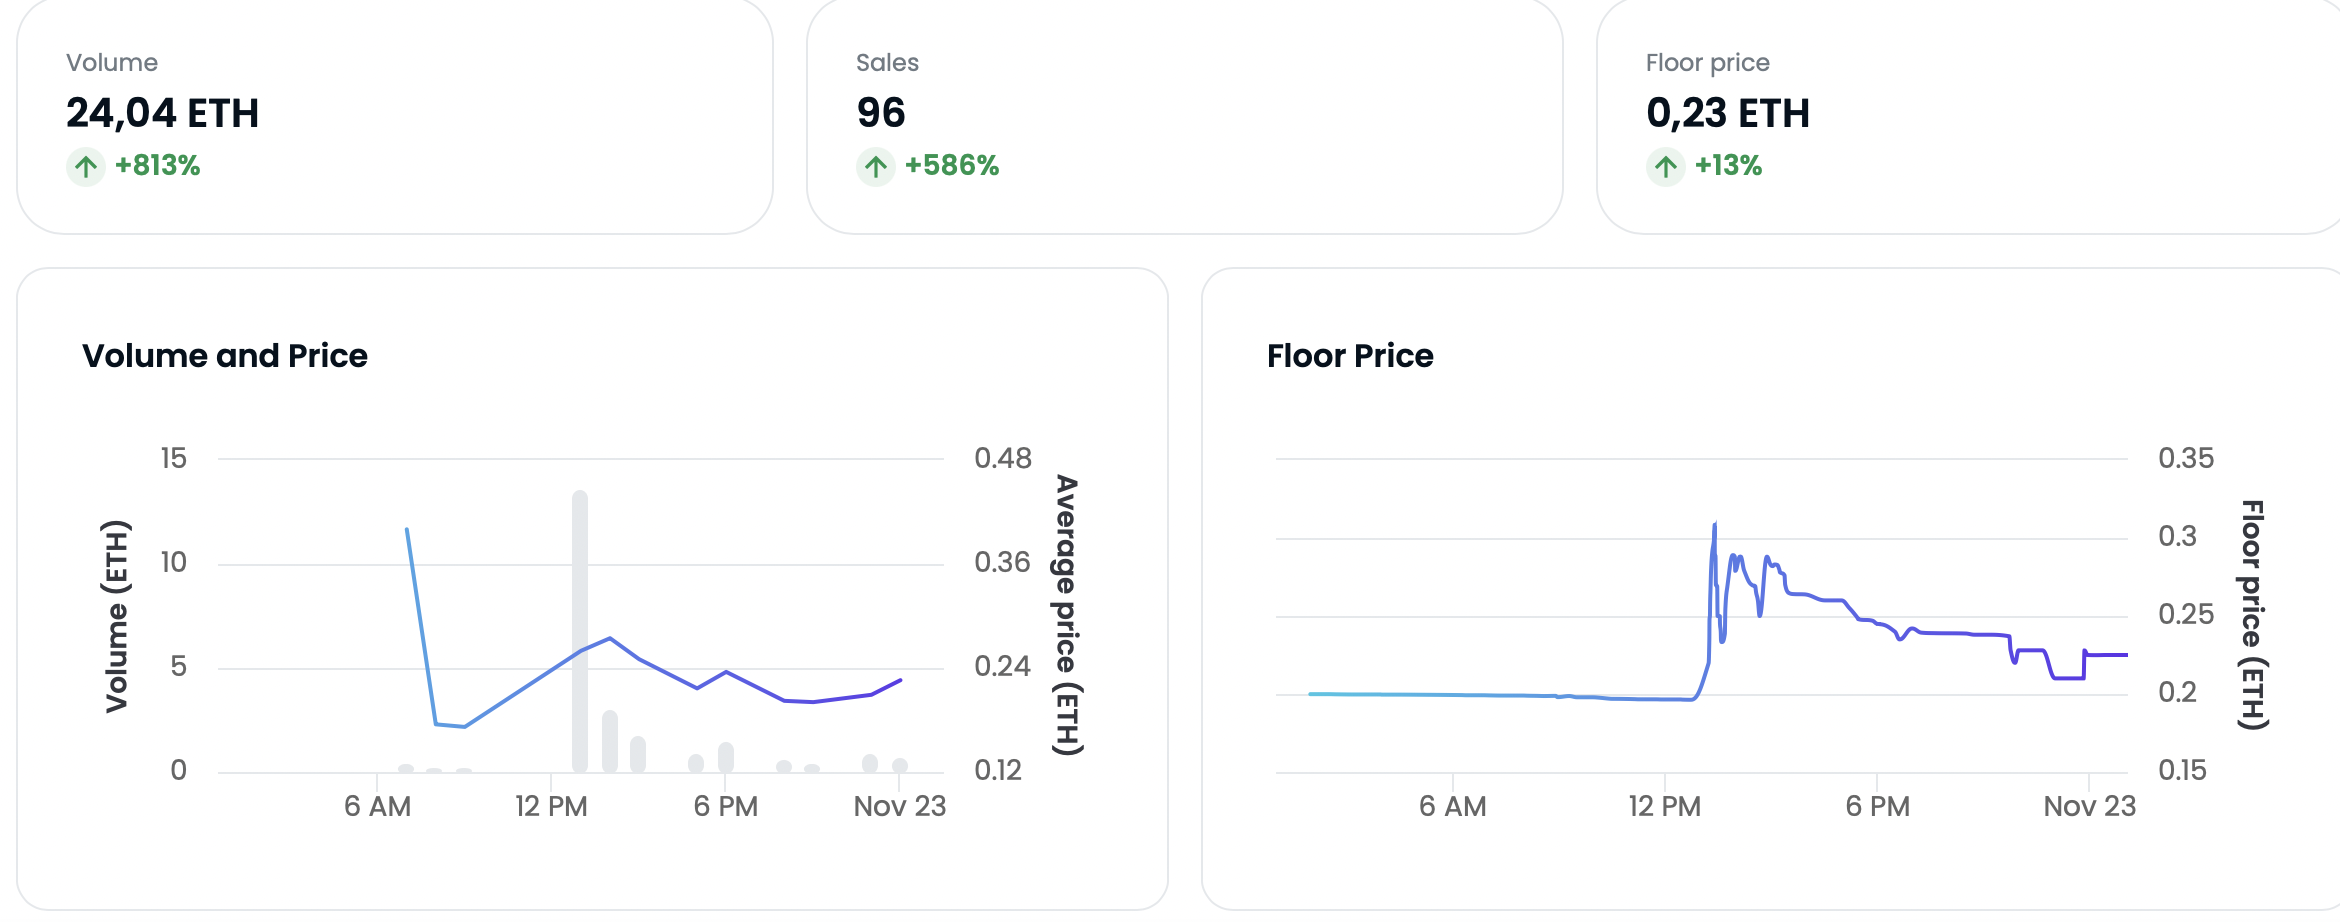Select the +586% sales change text

tap(952, 166)
